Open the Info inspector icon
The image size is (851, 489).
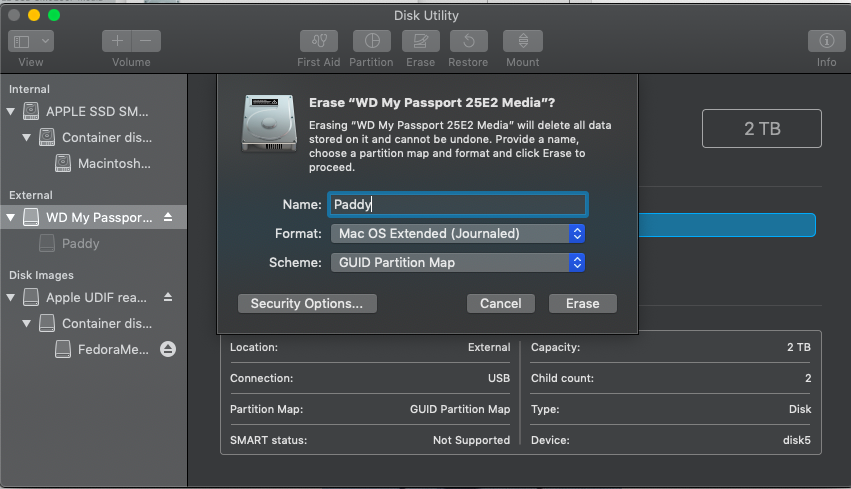(x=826, y=41)
